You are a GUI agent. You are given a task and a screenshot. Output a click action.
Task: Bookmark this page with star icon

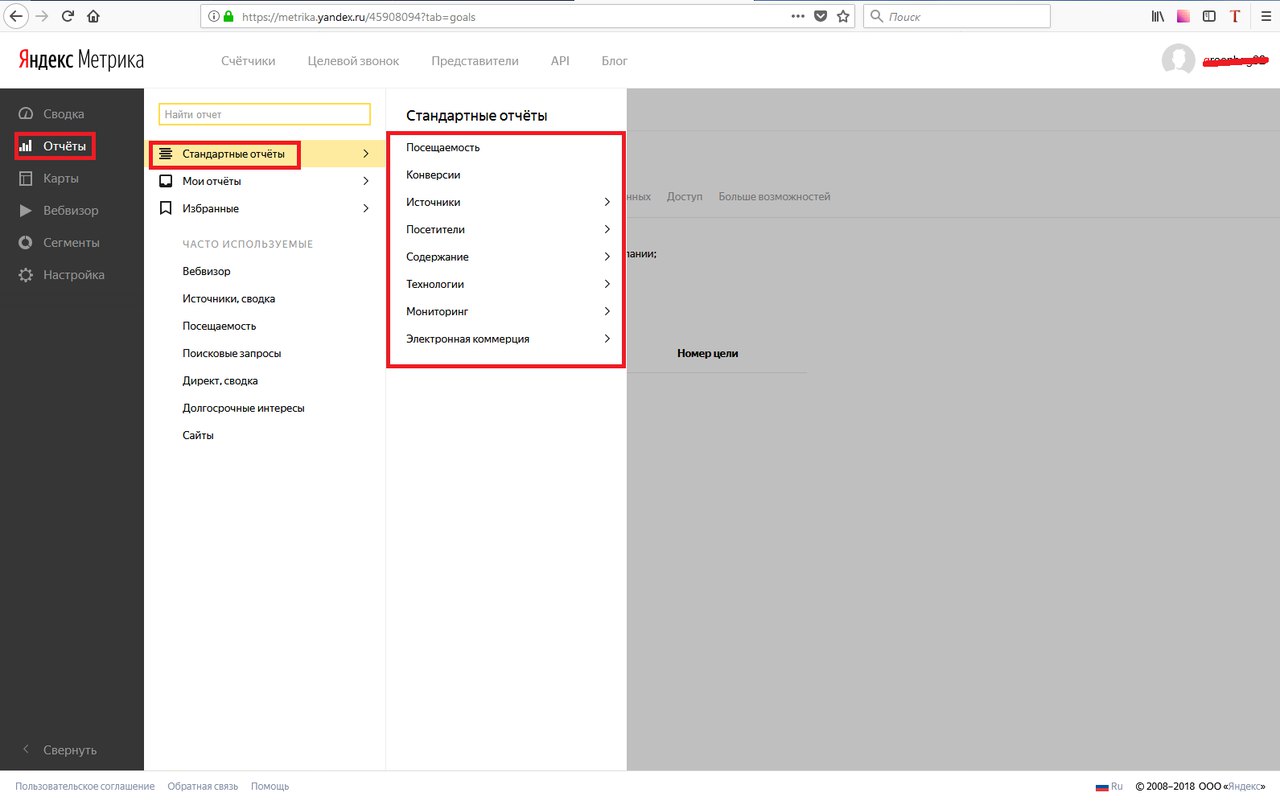(843, 16)
